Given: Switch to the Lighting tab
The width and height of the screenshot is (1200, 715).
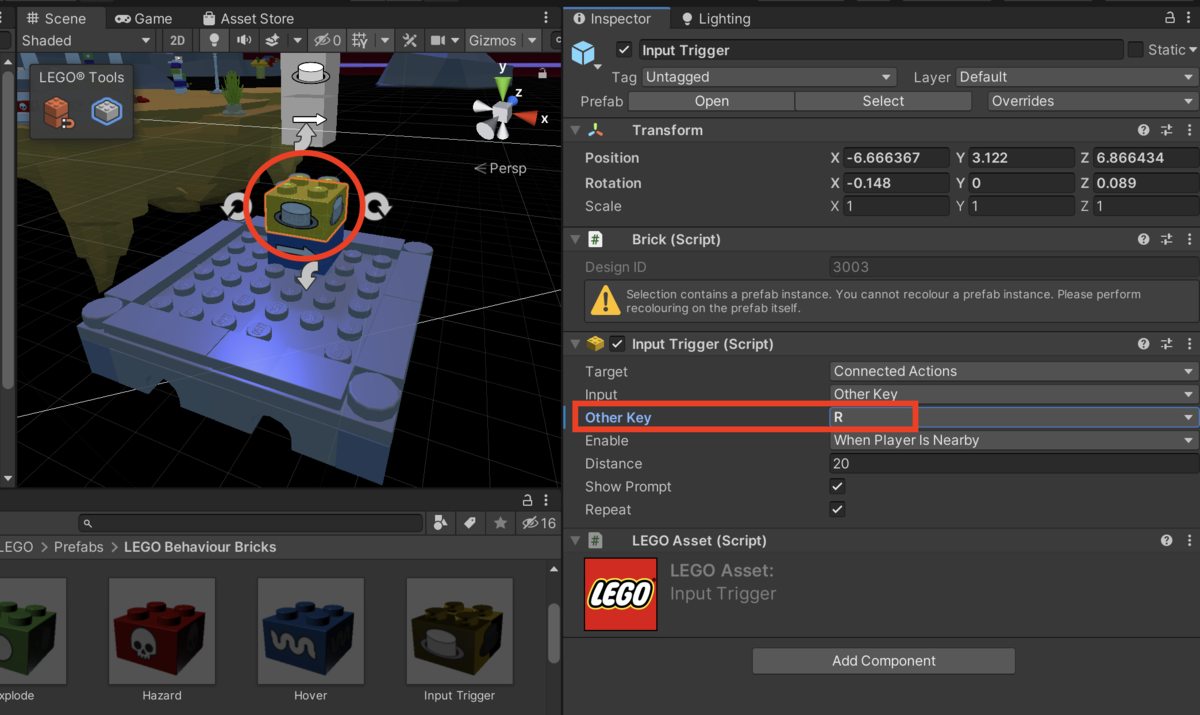Looking at the screenshot, I should (x=715, y=18).
